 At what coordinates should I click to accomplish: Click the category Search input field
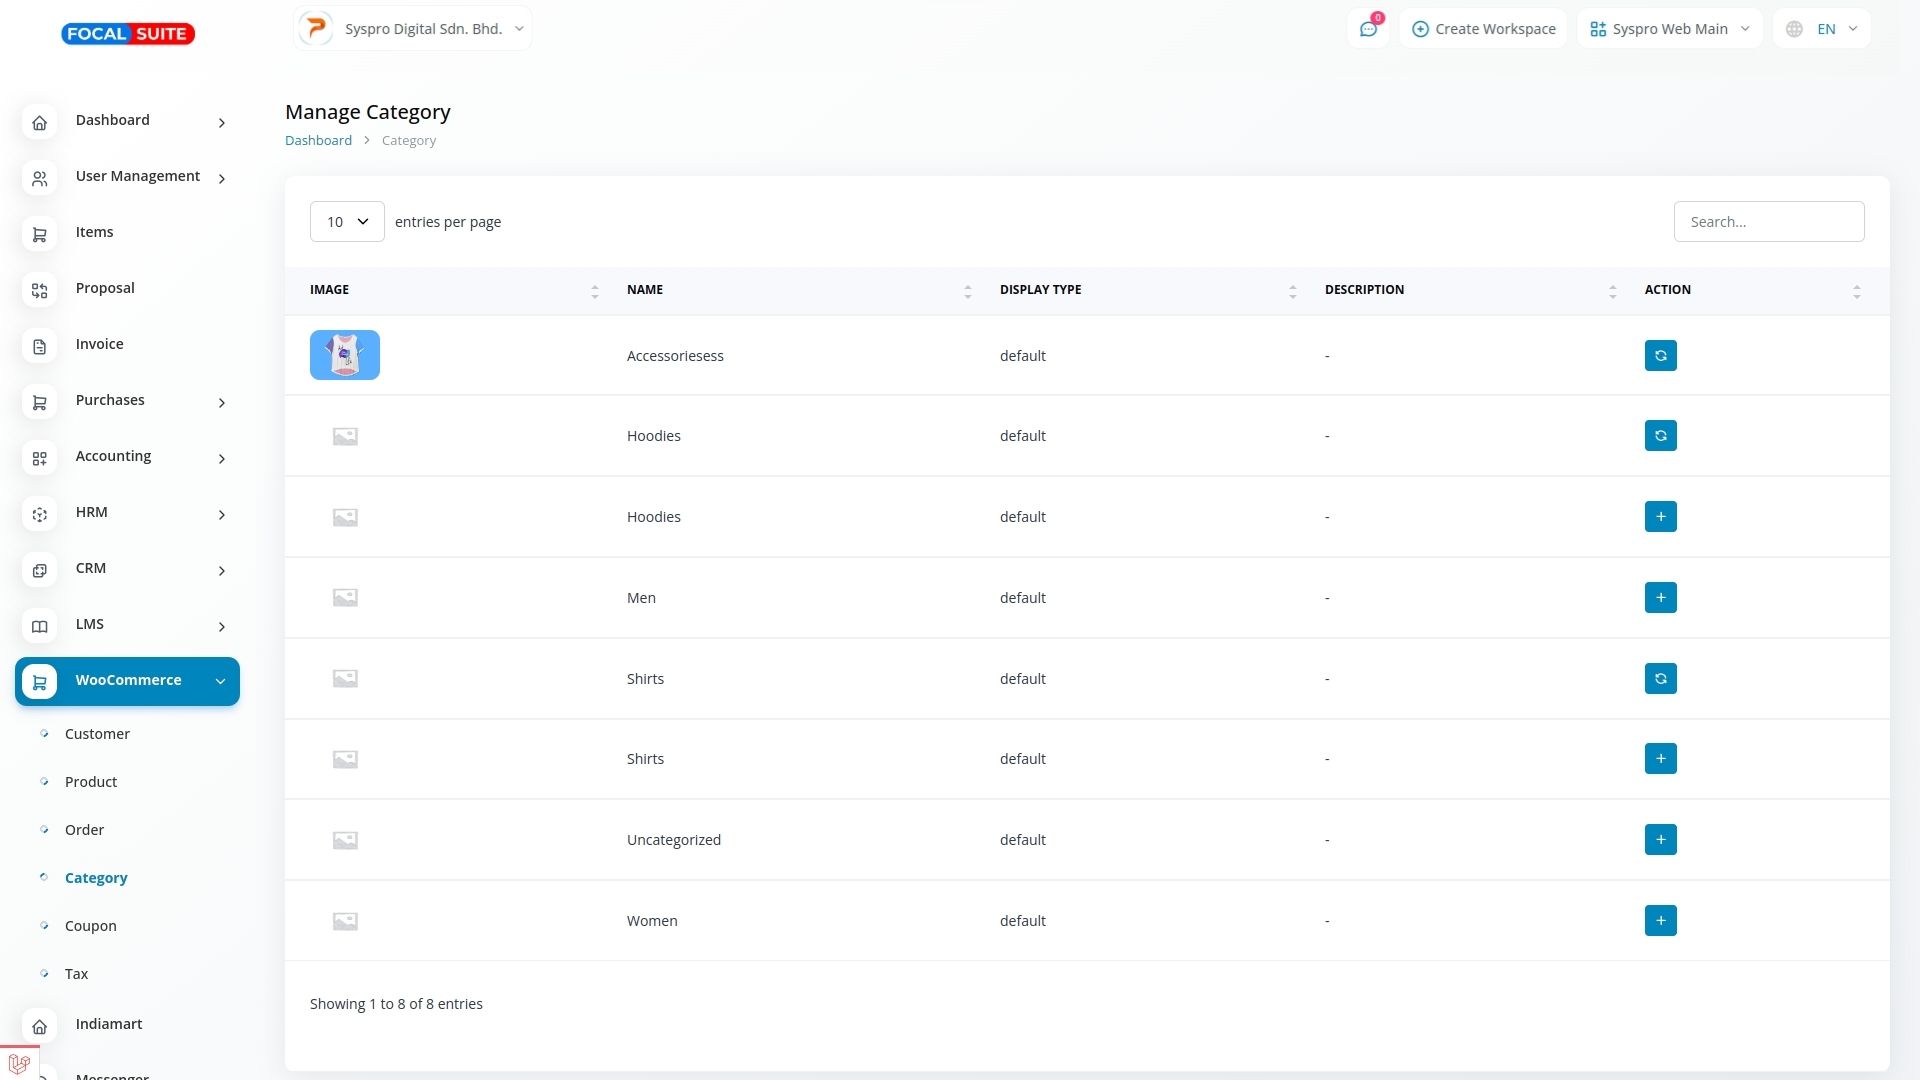1768,221
